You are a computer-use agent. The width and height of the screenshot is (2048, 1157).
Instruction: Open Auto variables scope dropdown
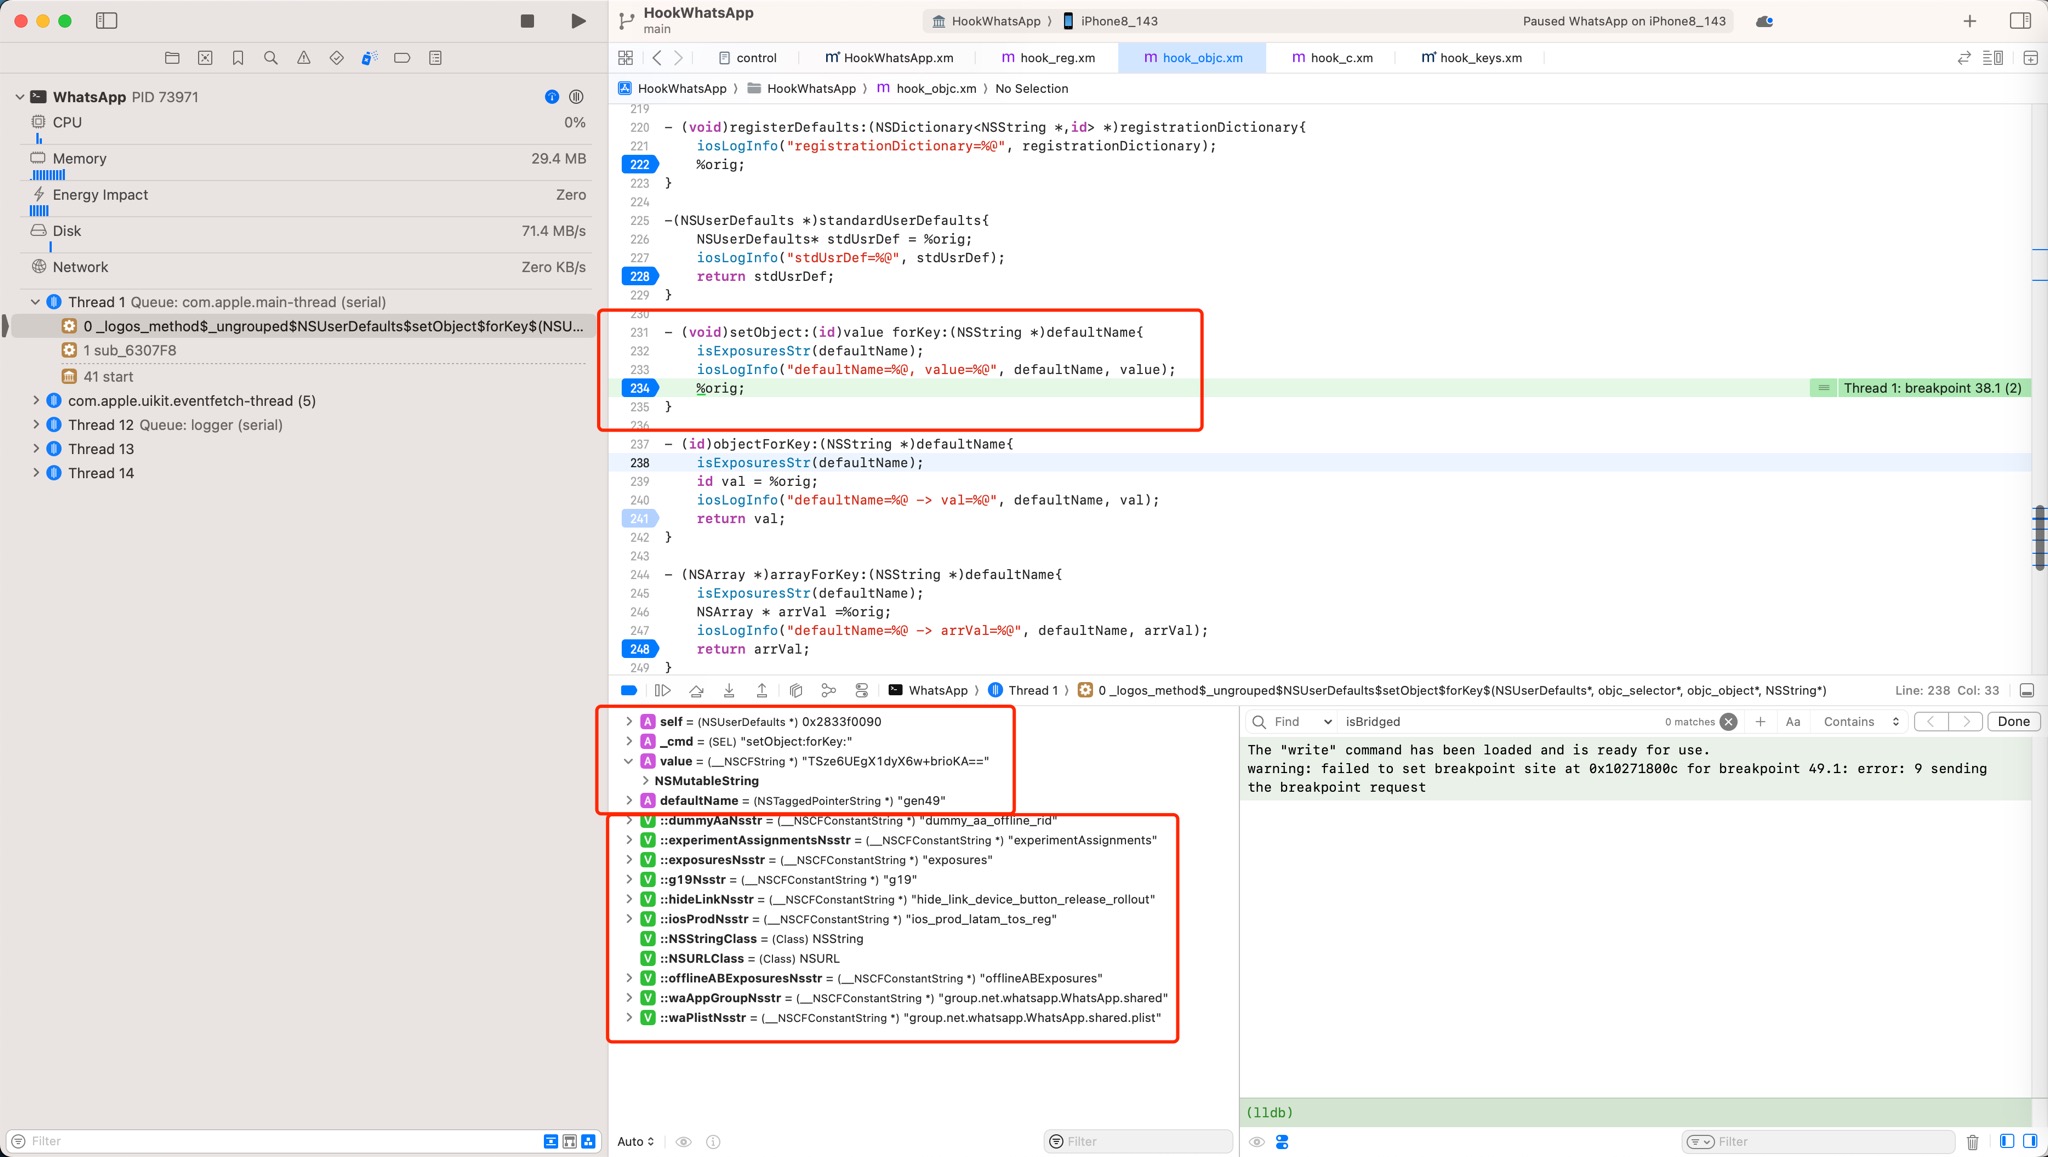tap(636, 1142)
